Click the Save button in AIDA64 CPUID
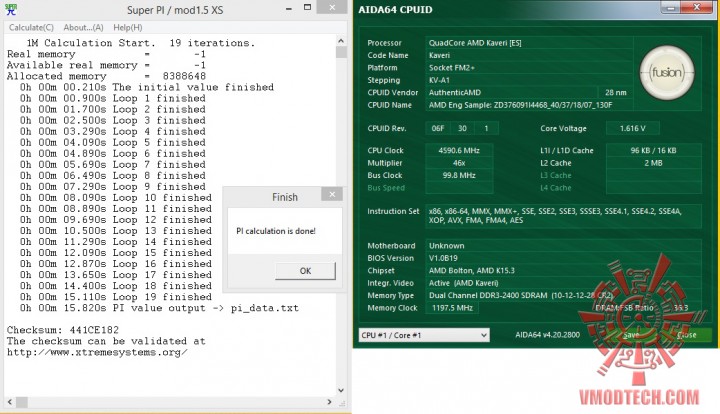The width and height of the screenshot is (720, 414). [631, 335]
